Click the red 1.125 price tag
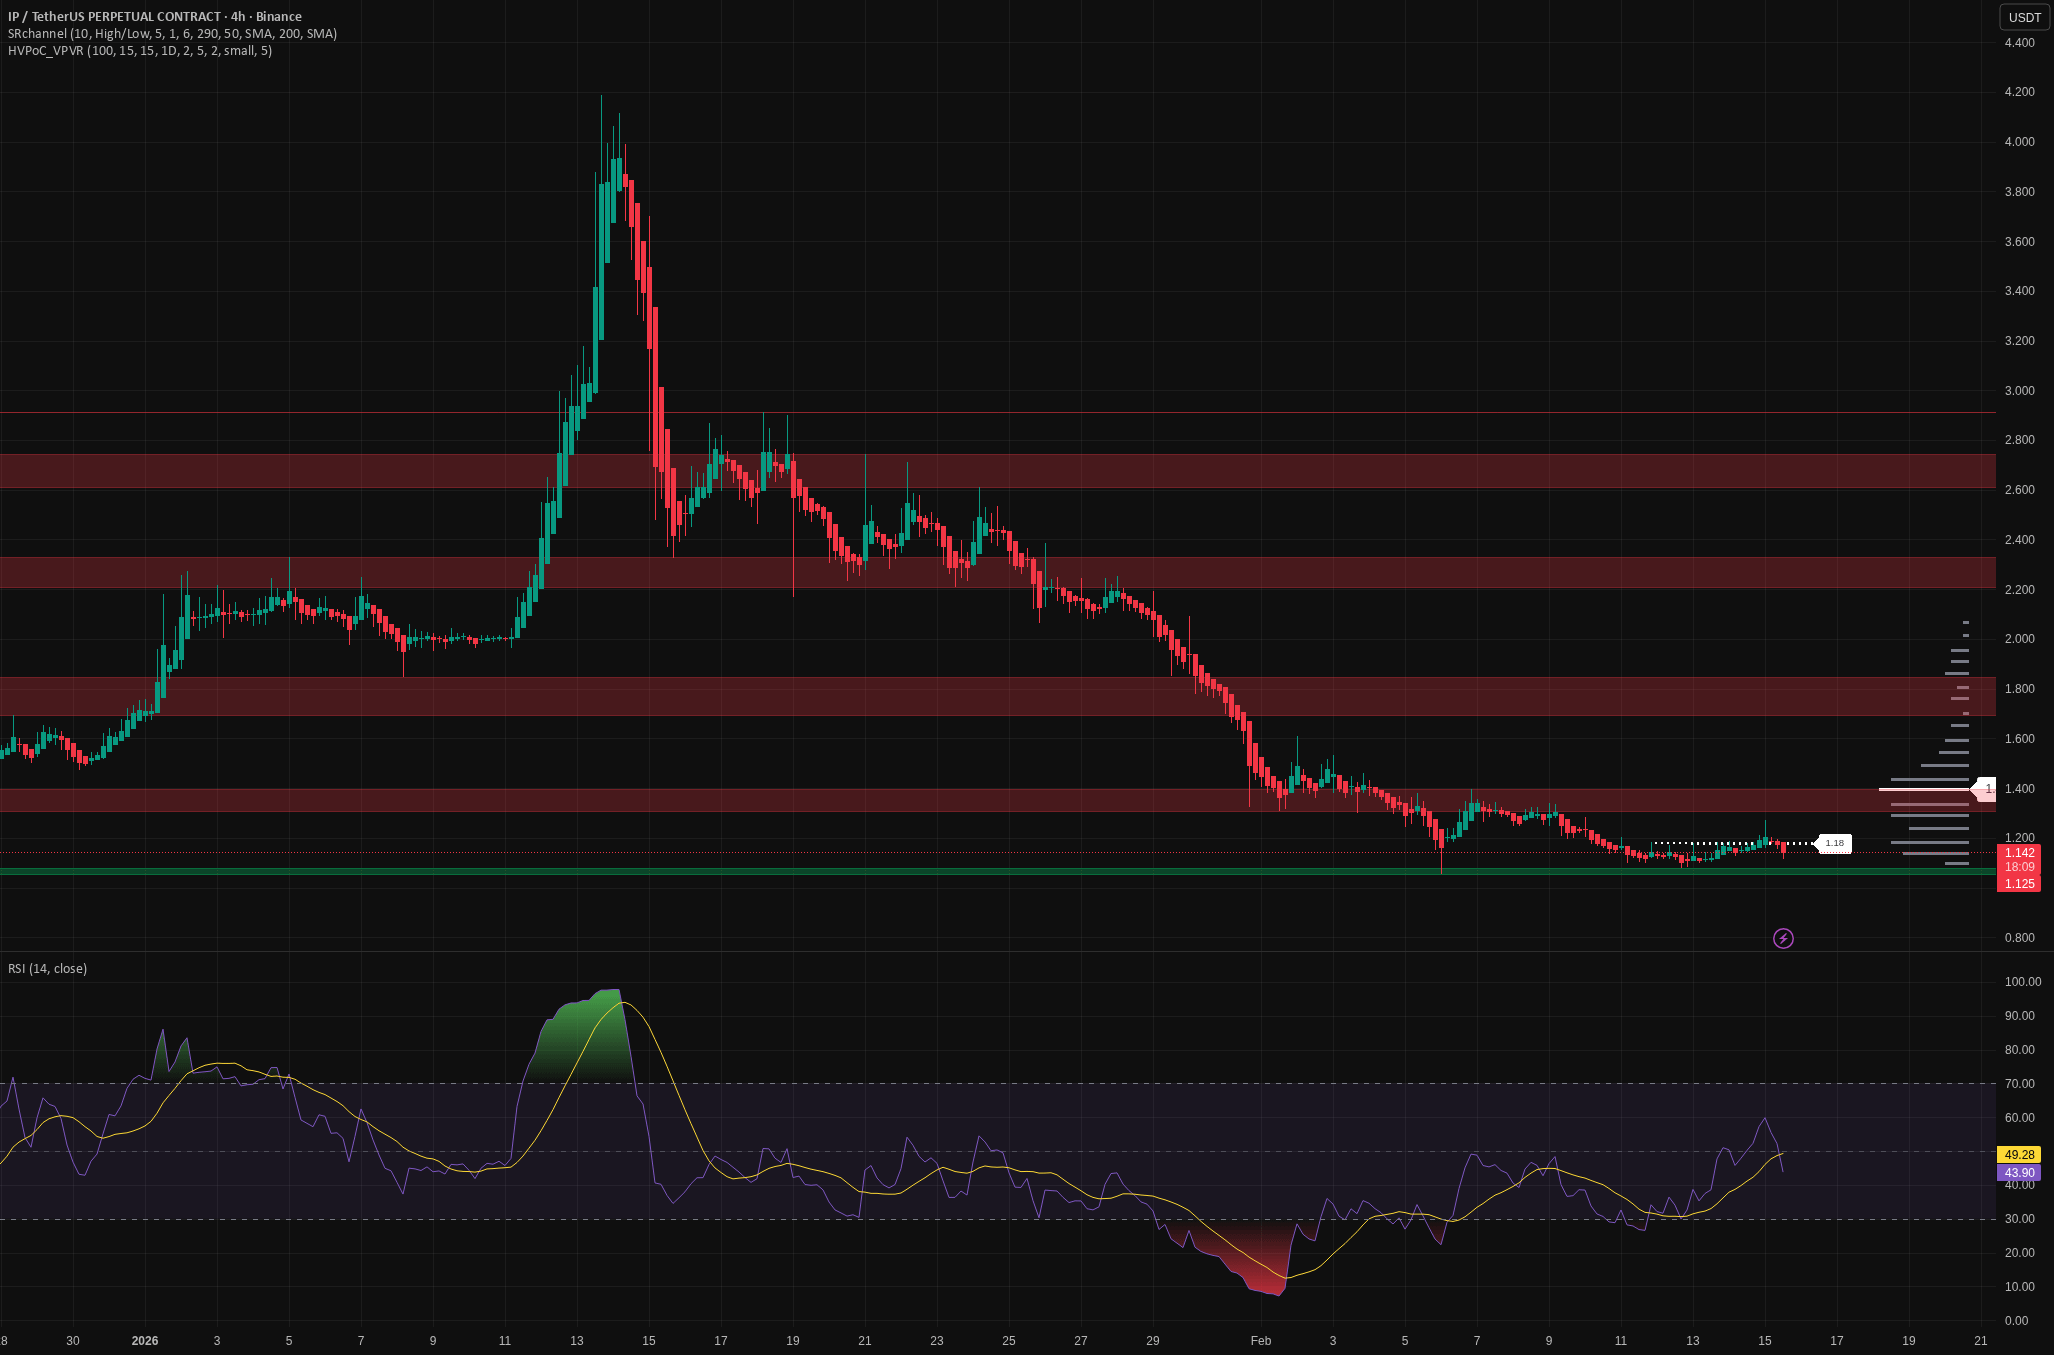Image resolution: width=2054 pixels, height=1355 pixels. 2019,884
